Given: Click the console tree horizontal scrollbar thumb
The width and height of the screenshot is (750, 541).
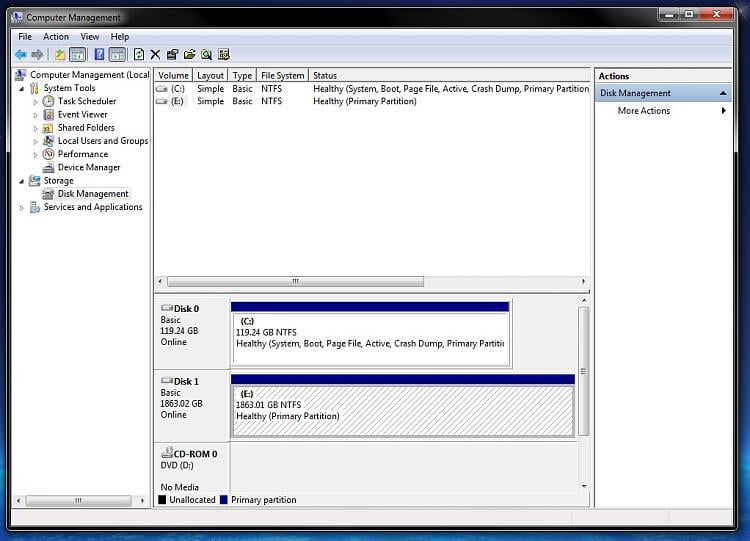Looking at the screenshot, I should click(78, 500).
